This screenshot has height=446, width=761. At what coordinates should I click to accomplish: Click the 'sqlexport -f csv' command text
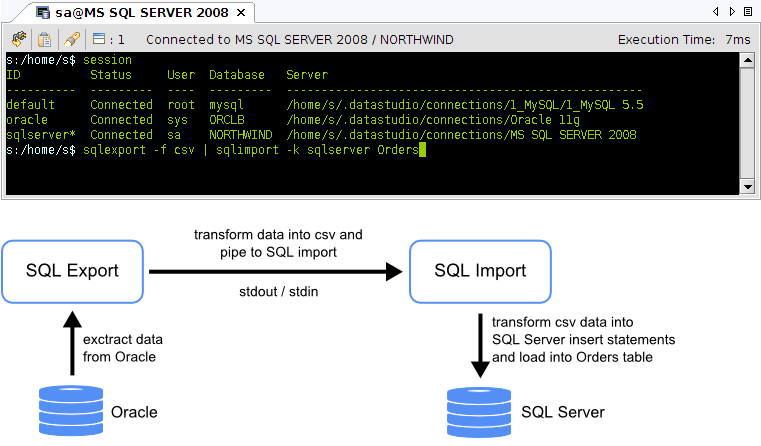tap(139, 150)
